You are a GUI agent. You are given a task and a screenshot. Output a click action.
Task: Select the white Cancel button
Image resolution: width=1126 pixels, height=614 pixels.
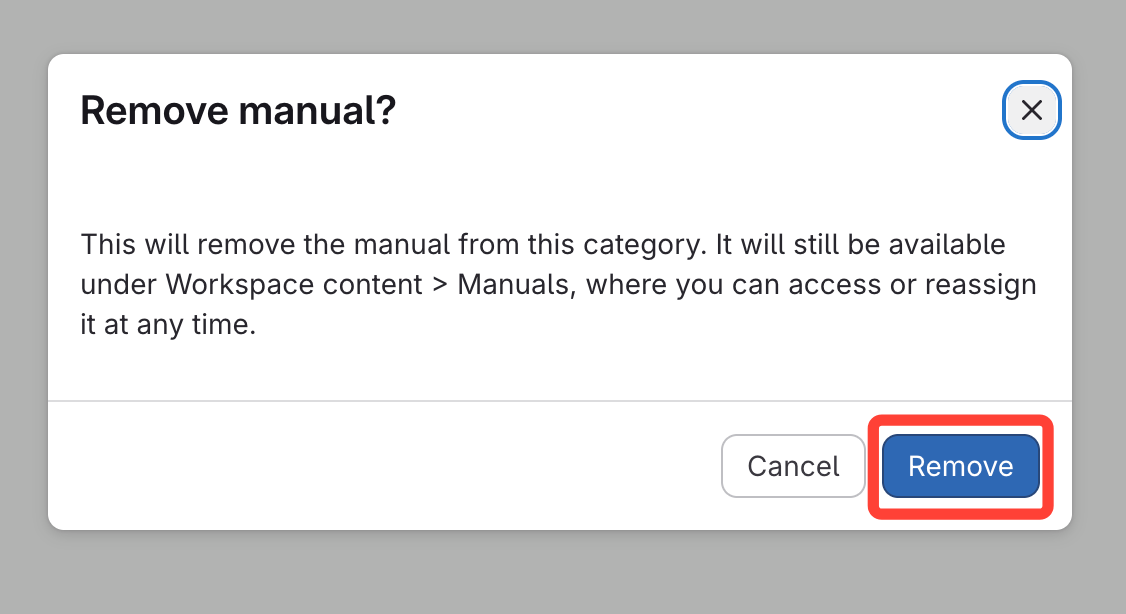tap(793, 466)
